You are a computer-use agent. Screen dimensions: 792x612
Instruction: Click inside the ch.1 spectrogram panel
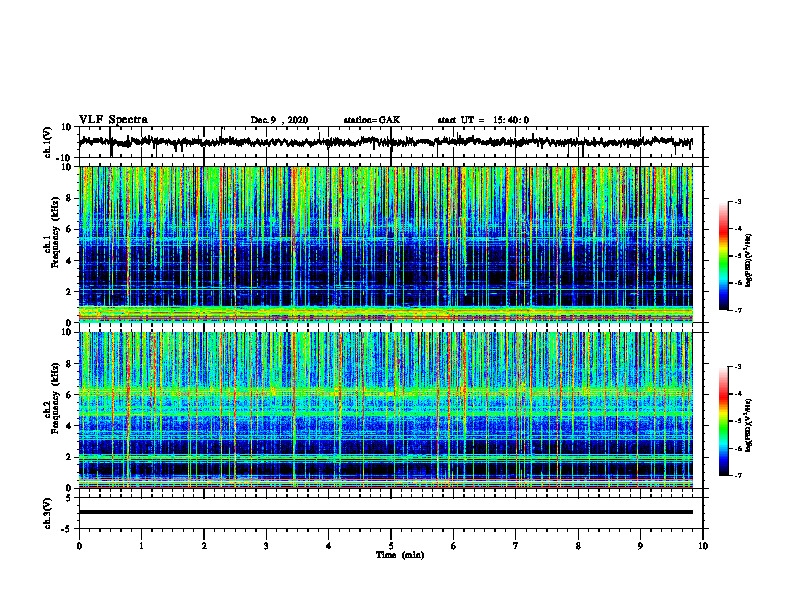385,244
